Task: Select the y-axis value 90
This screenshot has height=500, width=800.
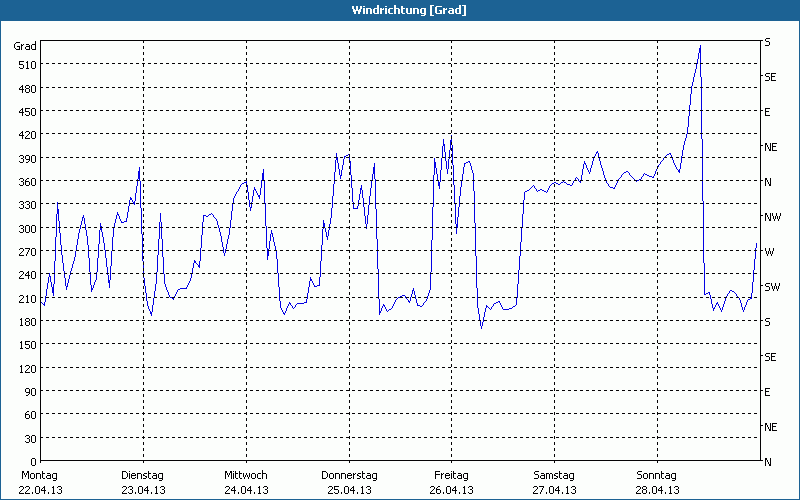Action: [31, 392]
